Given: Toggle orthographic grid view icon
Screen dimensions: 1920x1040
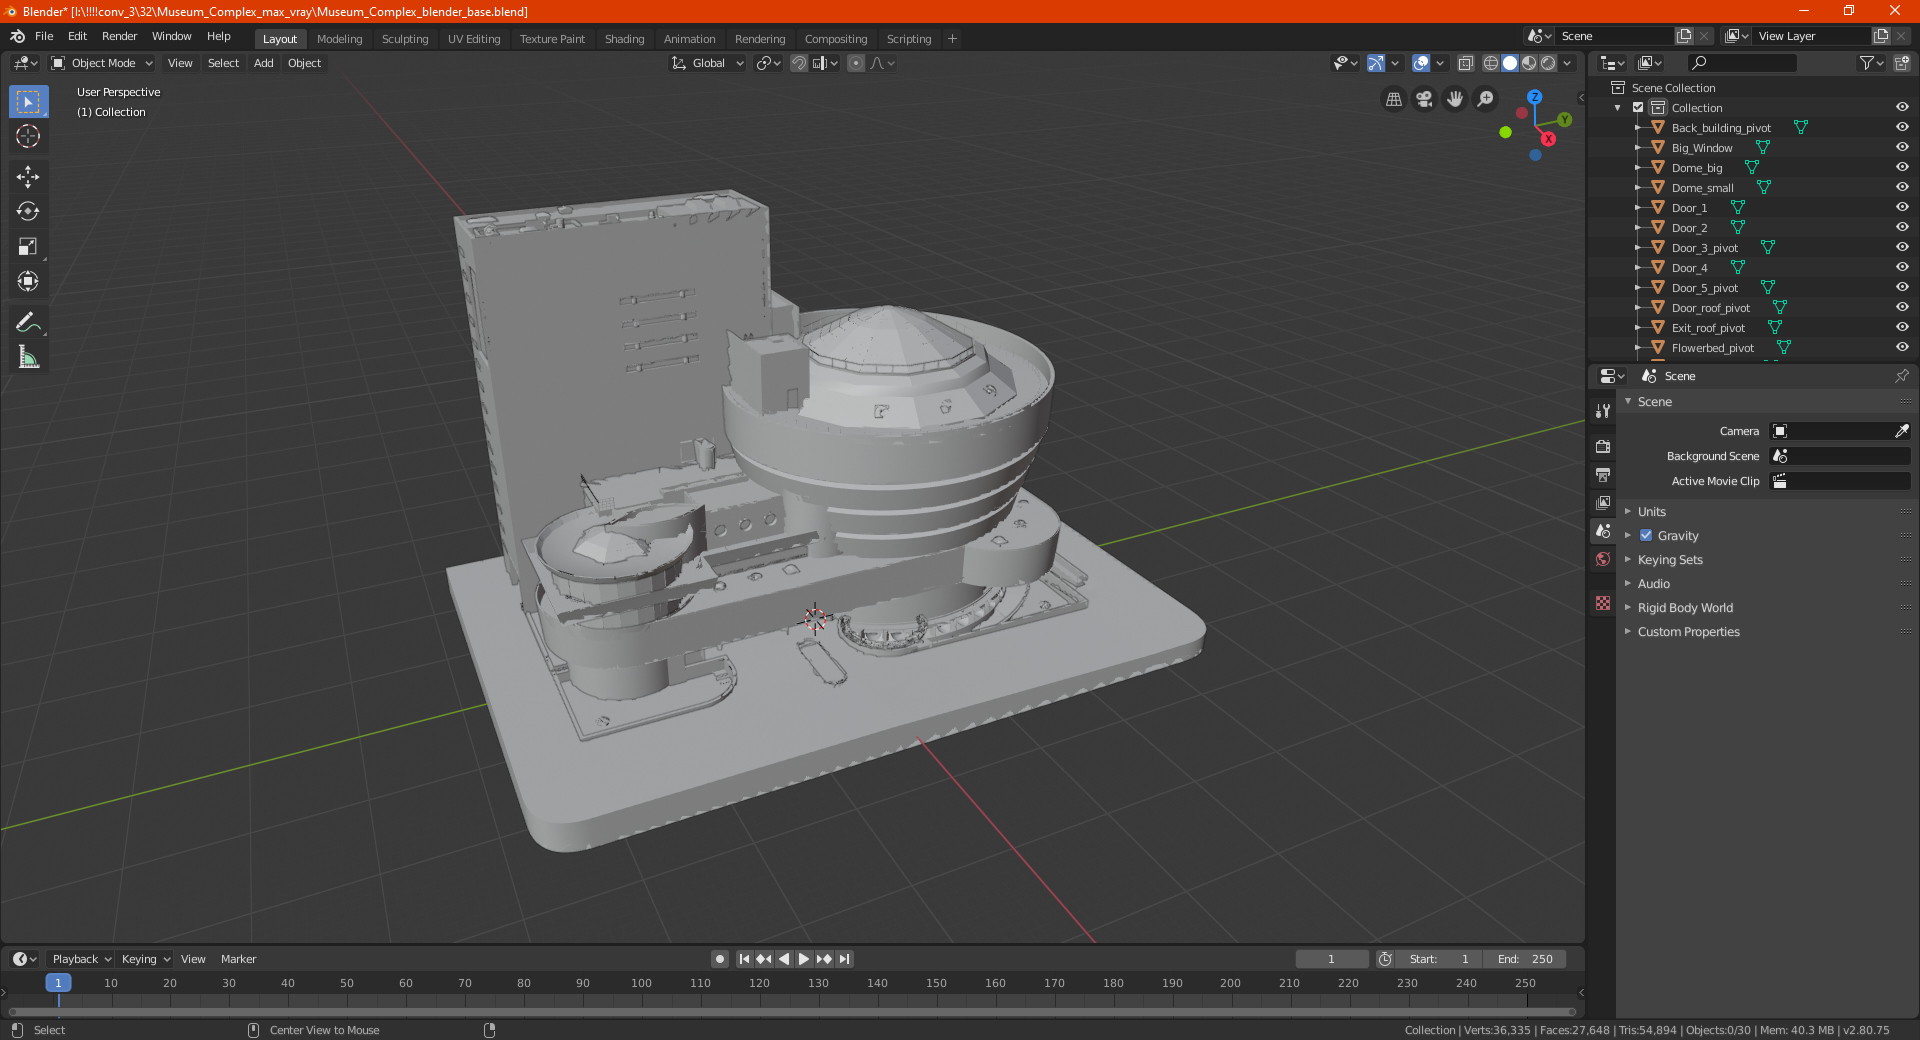Looking at the screenshot, I should point(1393,99).
